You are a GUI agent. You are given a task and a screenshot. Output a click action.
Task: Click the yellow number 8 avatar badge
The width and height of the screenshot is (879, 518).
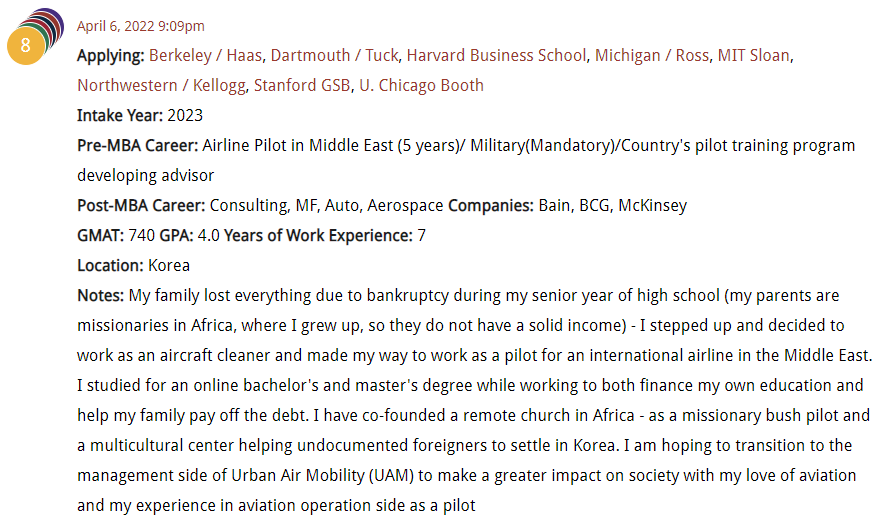click(26, 45)
